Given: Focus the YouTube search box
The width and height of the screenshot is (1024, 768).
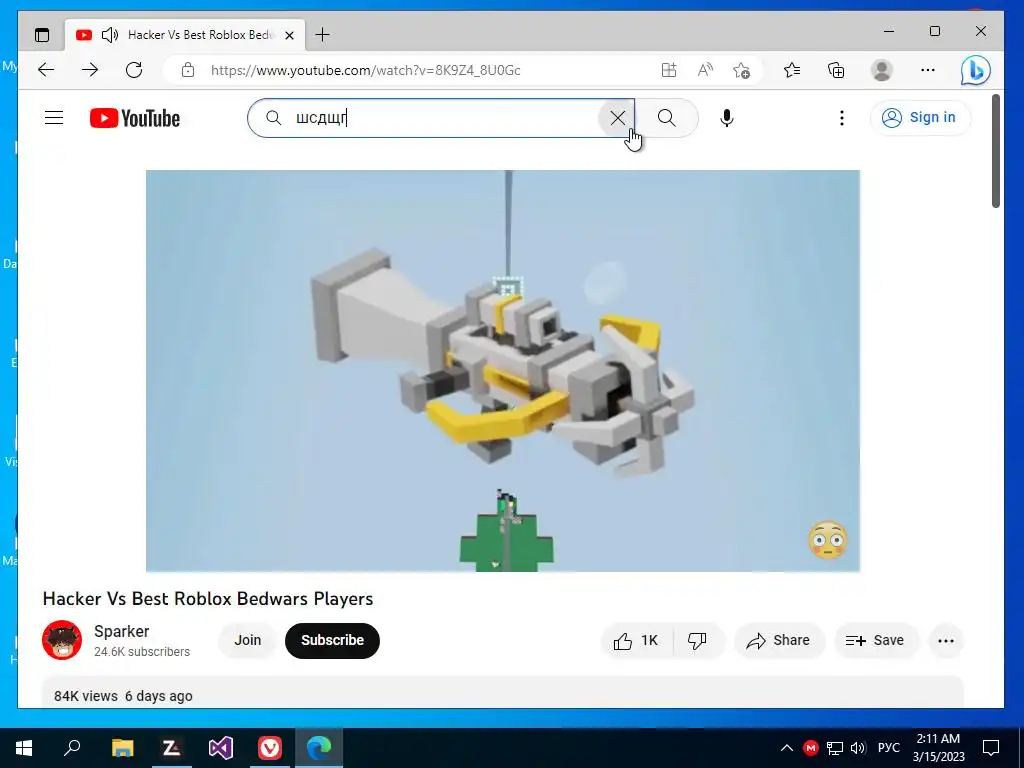Looking at the screenshot, I should (441, 118).
